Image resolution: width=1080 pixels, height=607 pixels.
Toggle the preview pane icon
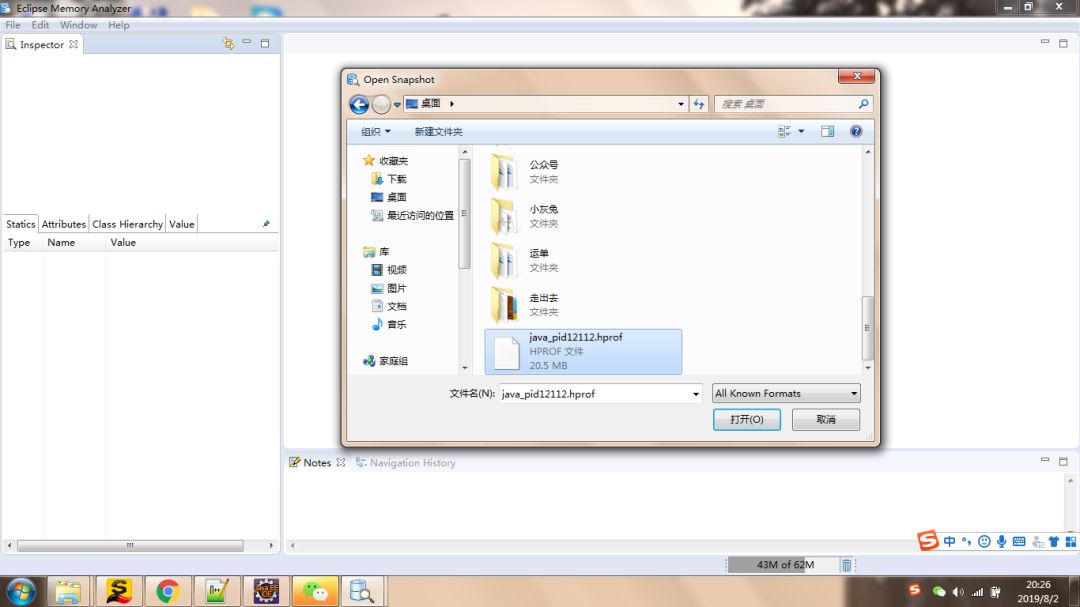(827, 132)
